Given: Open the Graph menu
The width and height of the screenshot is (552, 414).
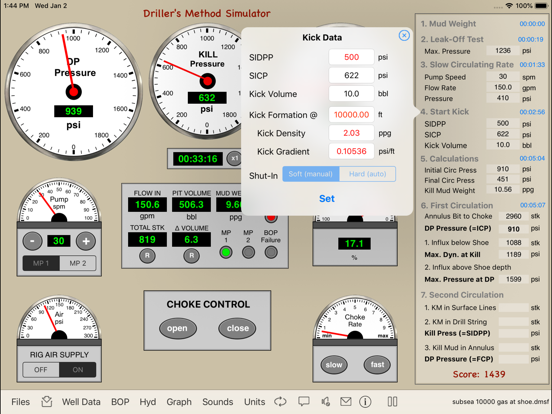Looking at the screenshot, I should 179,402.
